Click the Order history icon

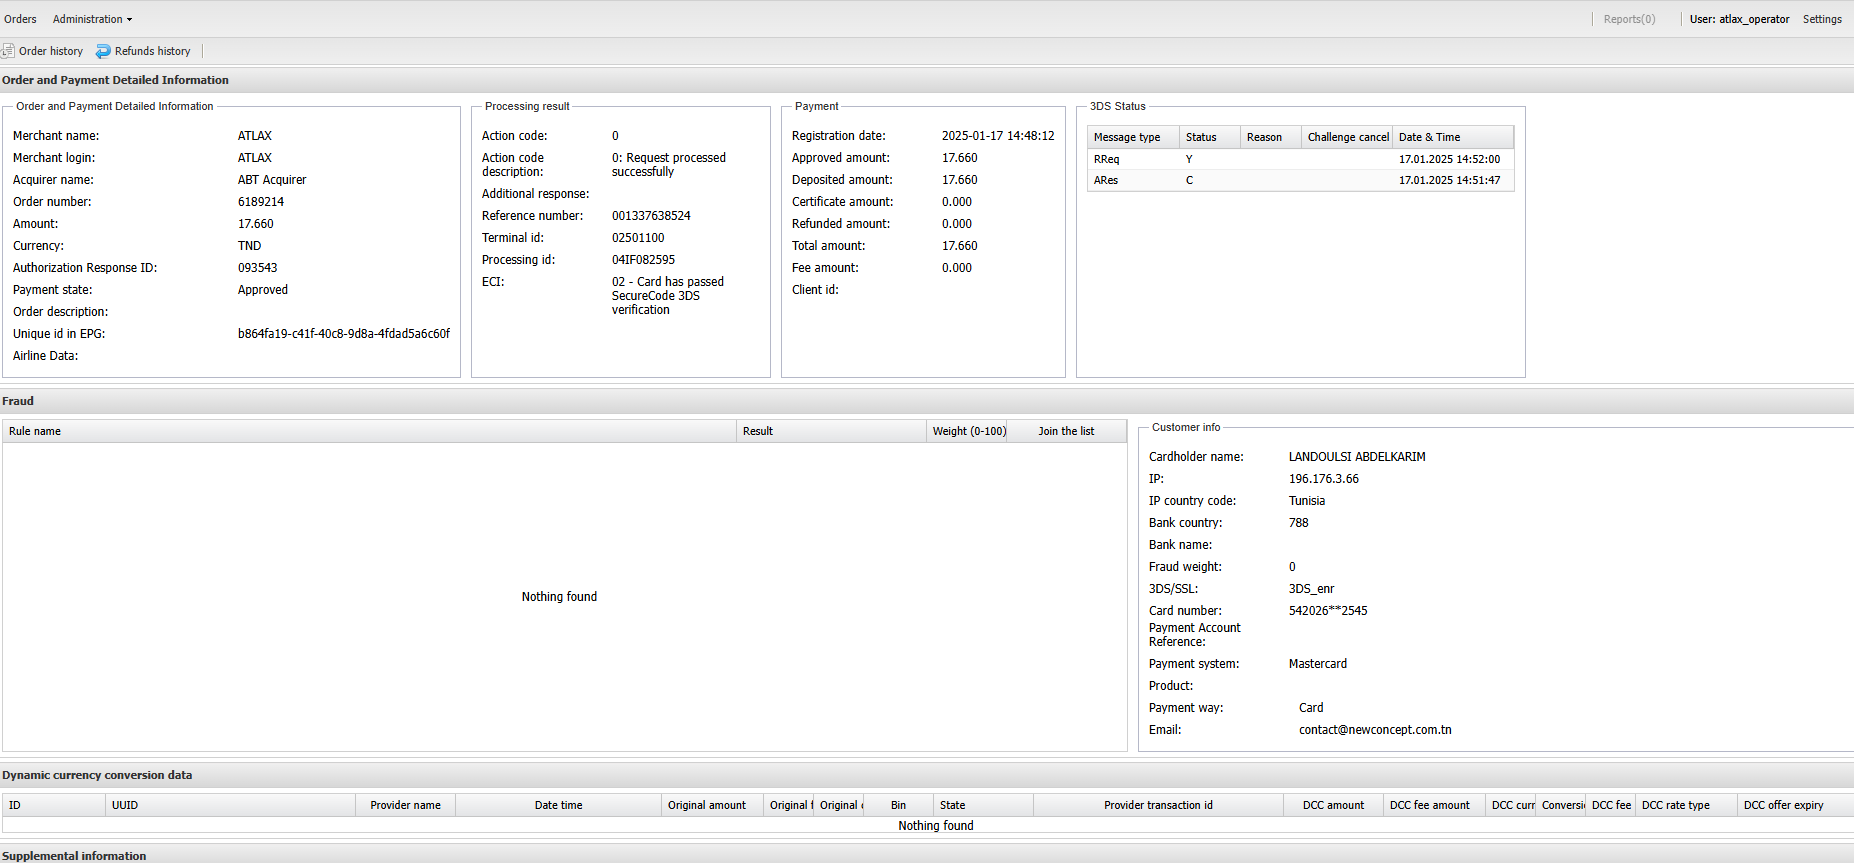point(8,51)
